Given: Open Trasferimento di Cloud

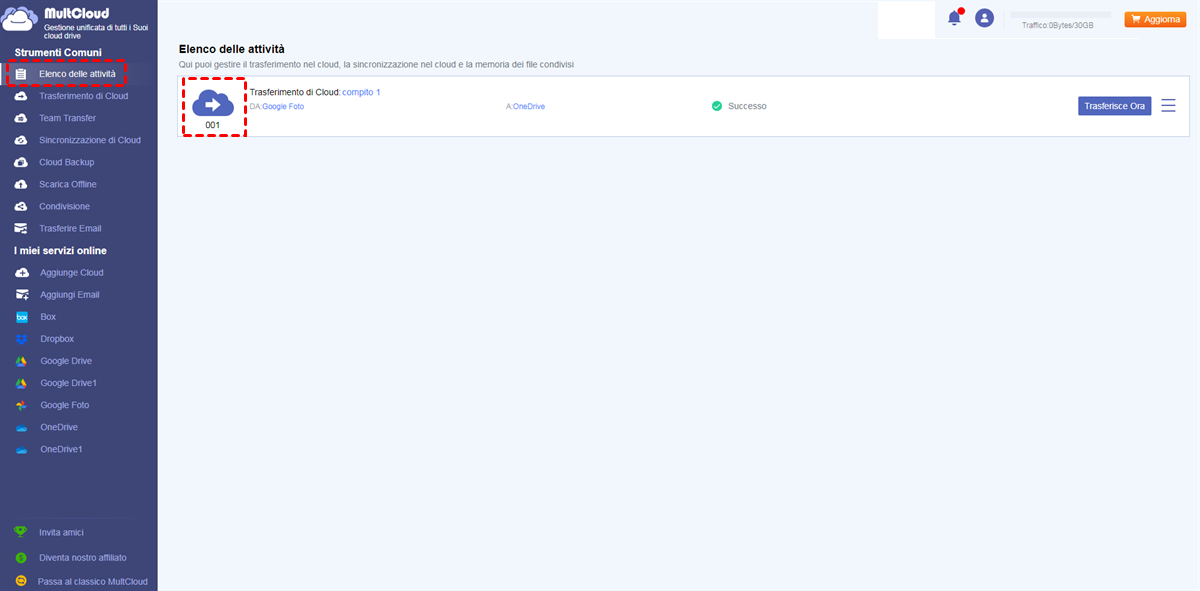Looking at the screenshot, I should [84, 96].
